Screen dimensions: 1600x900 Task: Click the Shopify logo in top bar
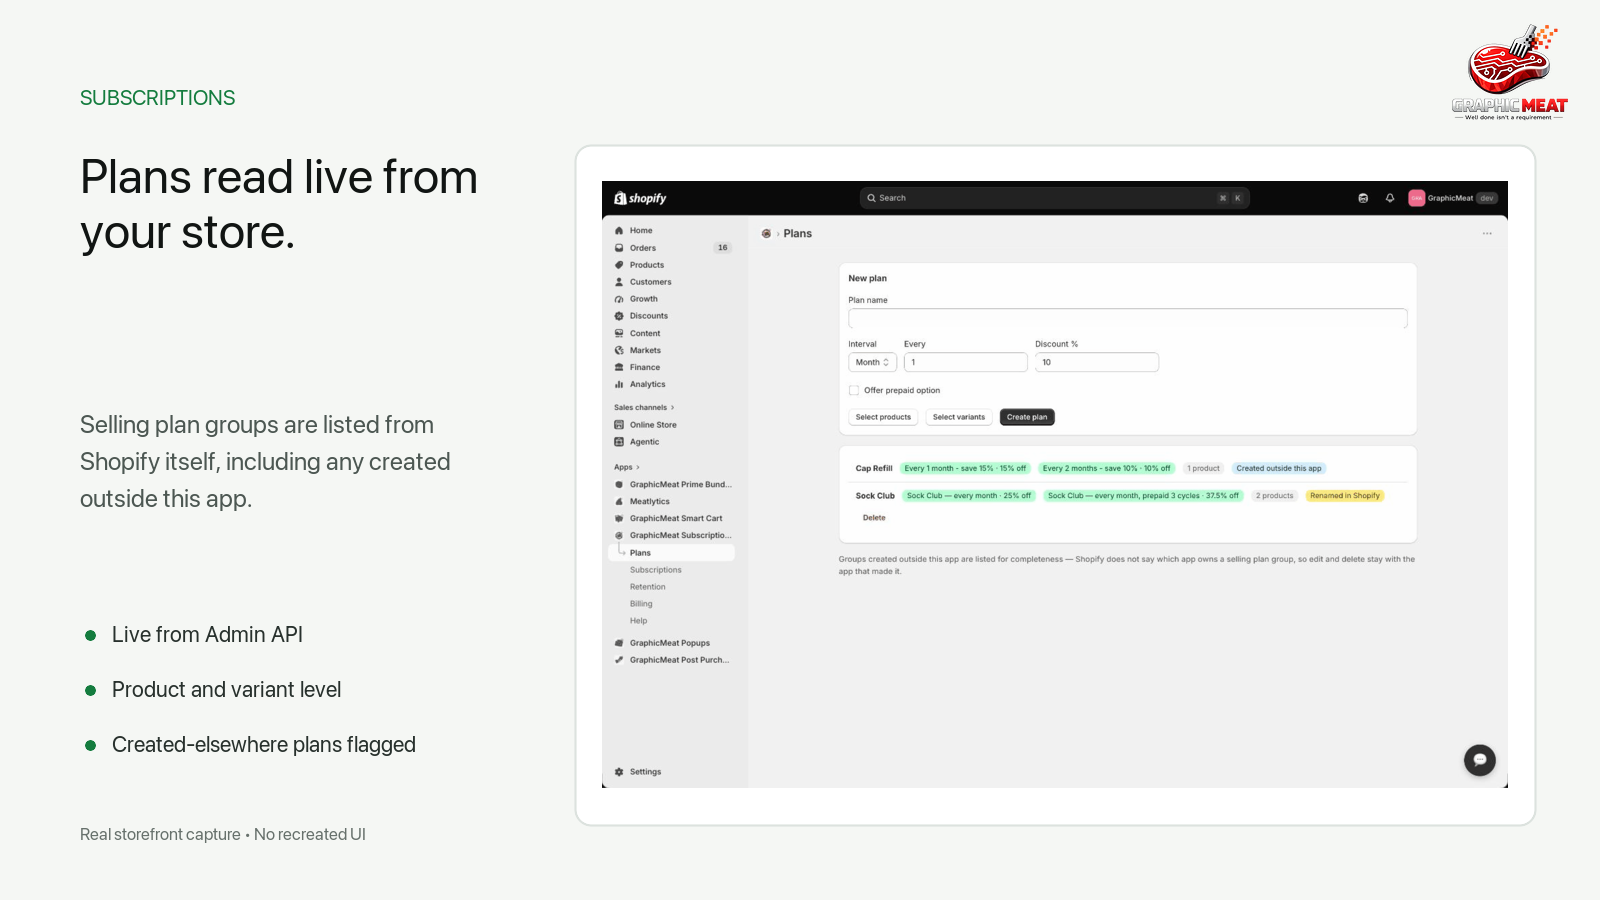640,198
